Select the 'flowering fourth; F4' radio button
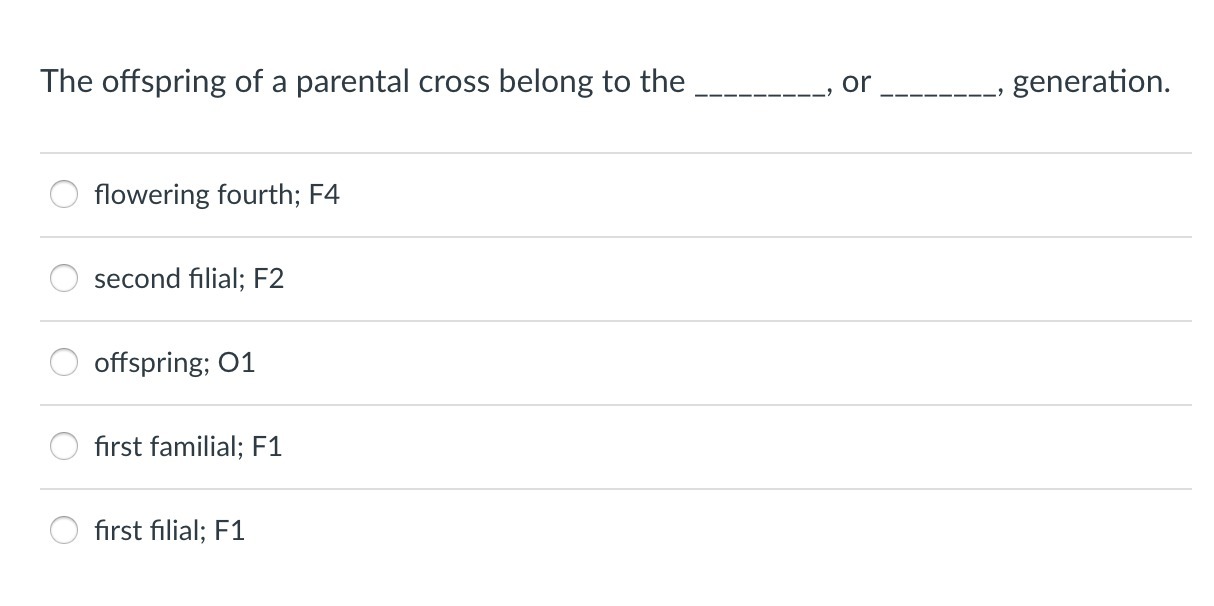 pos(66,194)
